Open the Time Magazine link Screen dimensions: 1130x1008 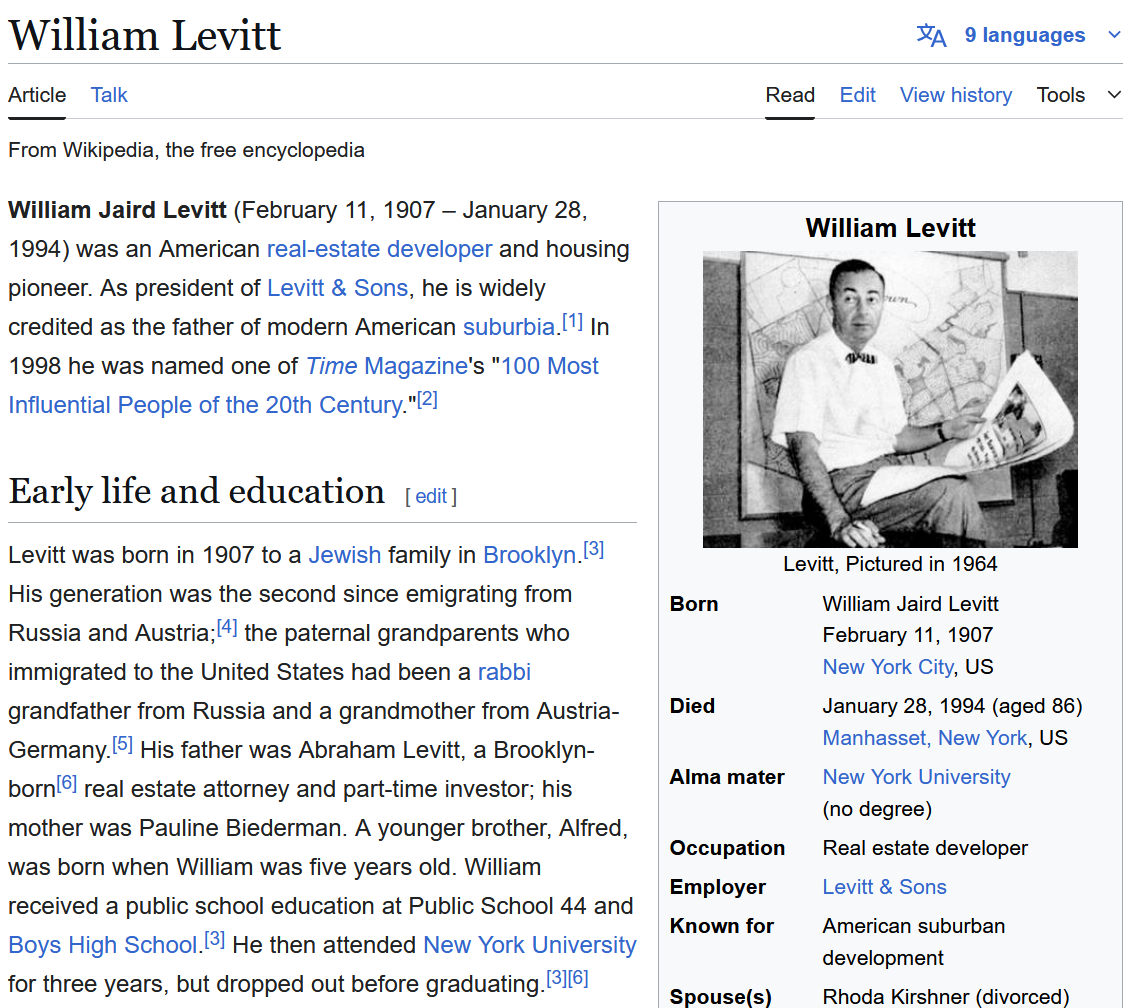[387, 365]
